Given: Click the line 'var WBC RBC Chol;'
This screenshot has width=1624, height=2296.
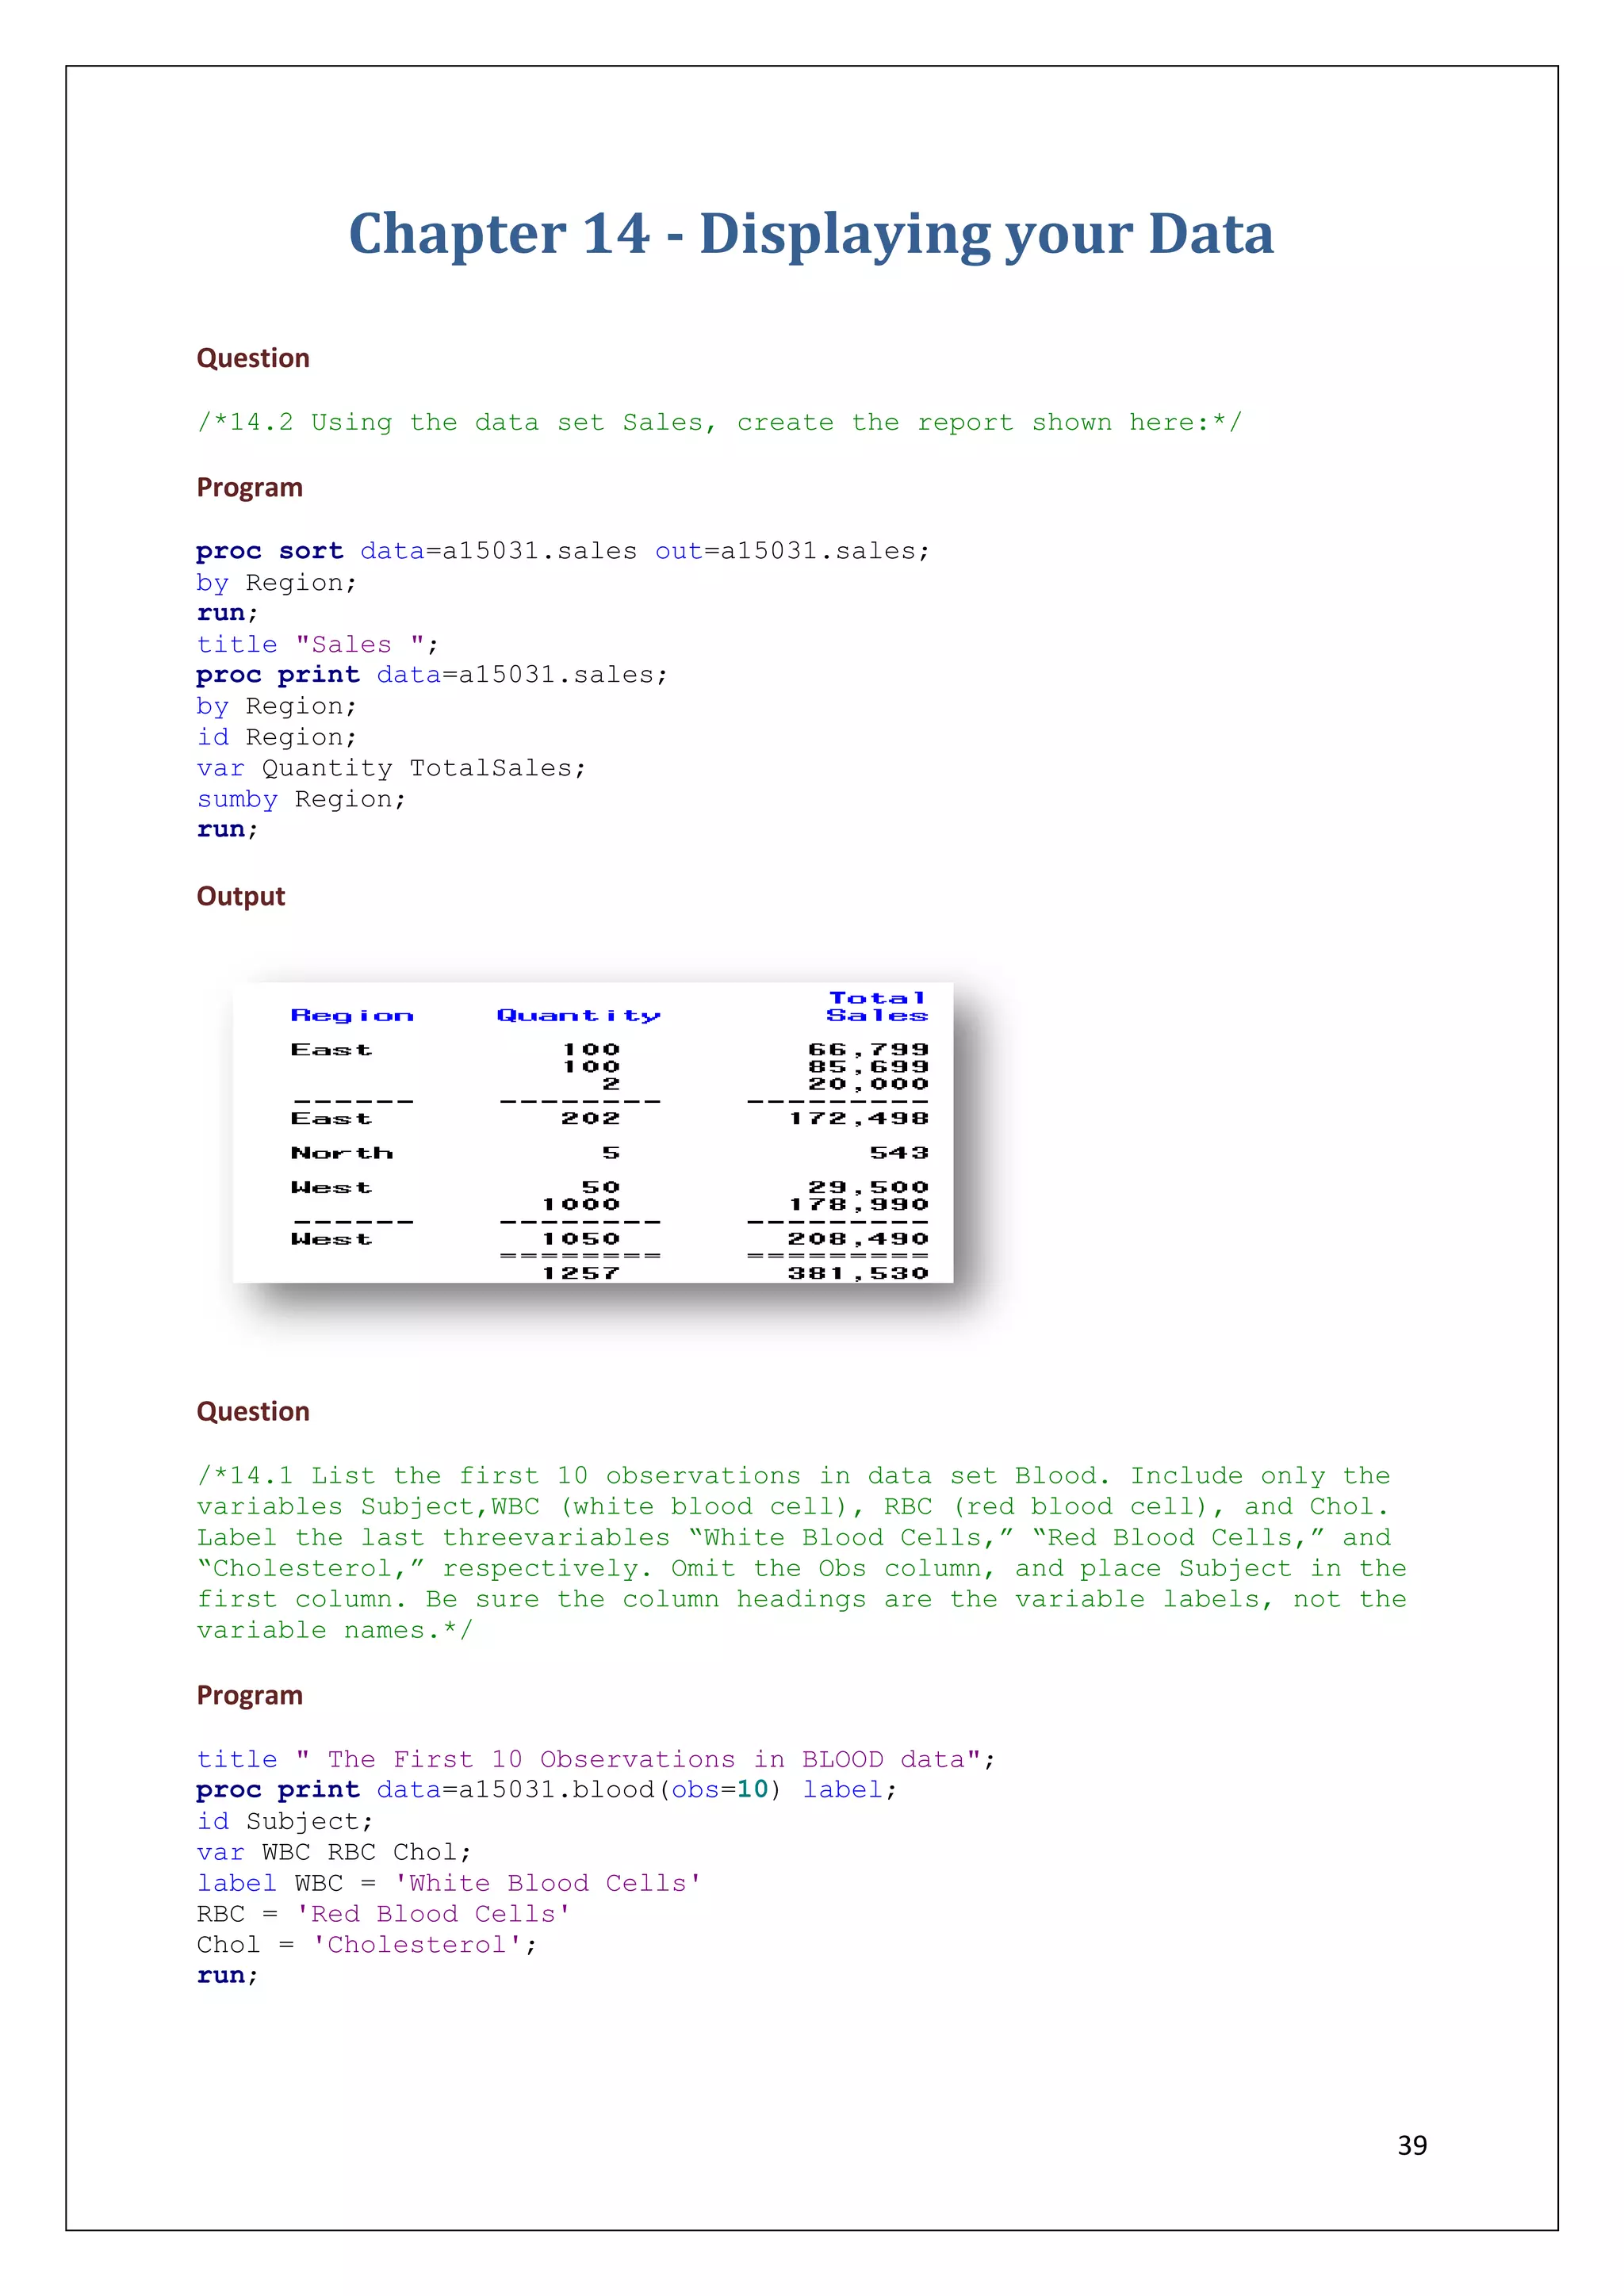Looking at the screenshot, I should 334,1852.
